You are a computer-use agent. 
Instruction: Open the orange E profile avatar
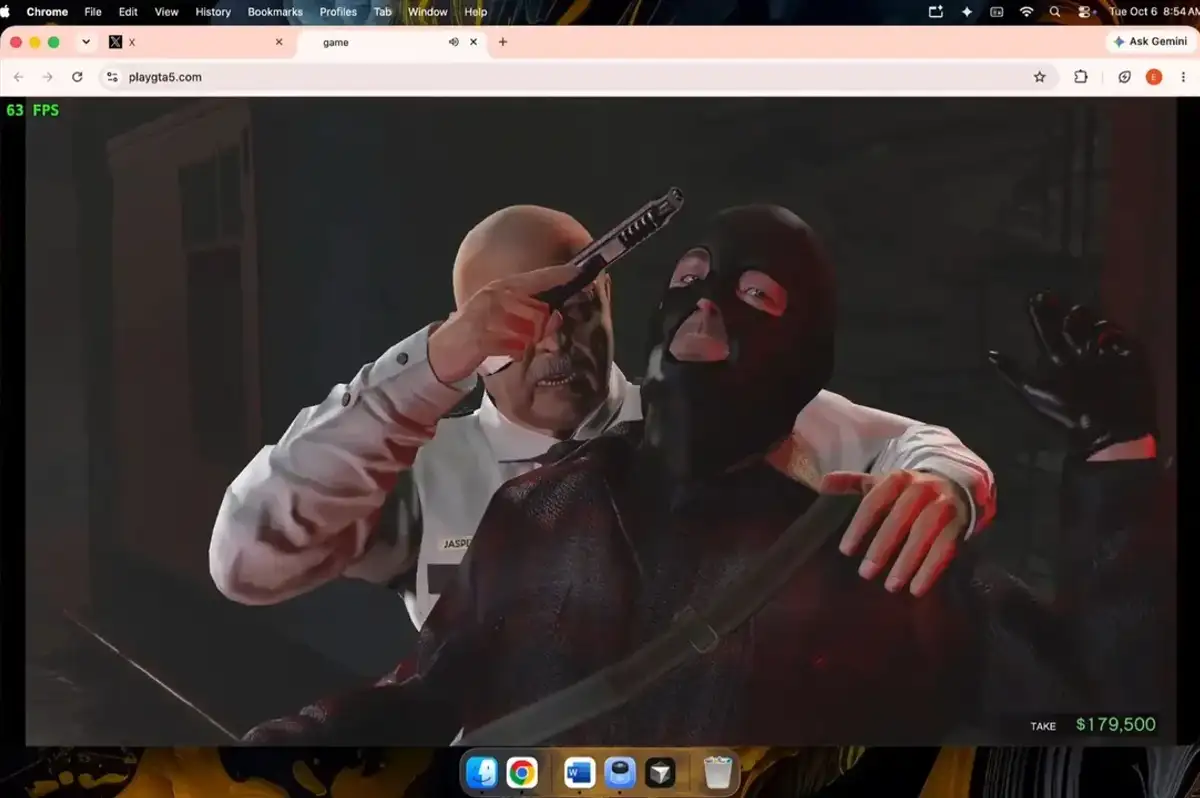coord(1154,77)
